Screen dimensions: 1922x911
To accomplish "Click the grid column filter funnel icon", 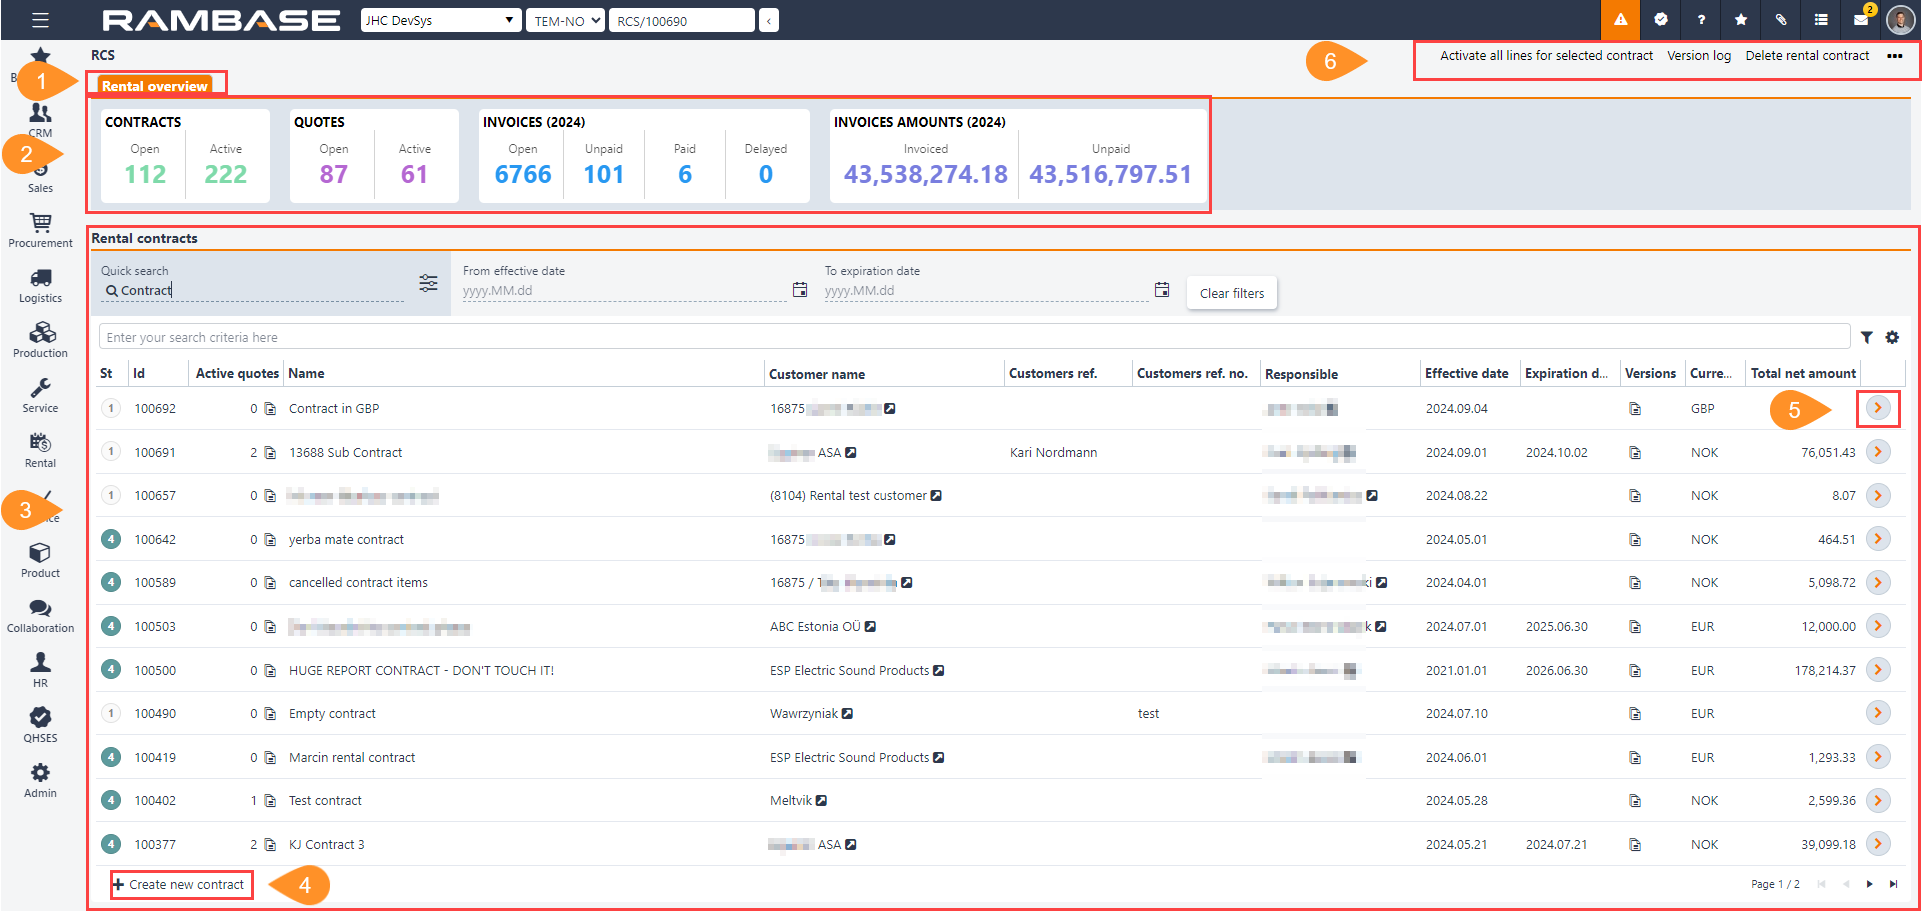I will click(1866, 338).
